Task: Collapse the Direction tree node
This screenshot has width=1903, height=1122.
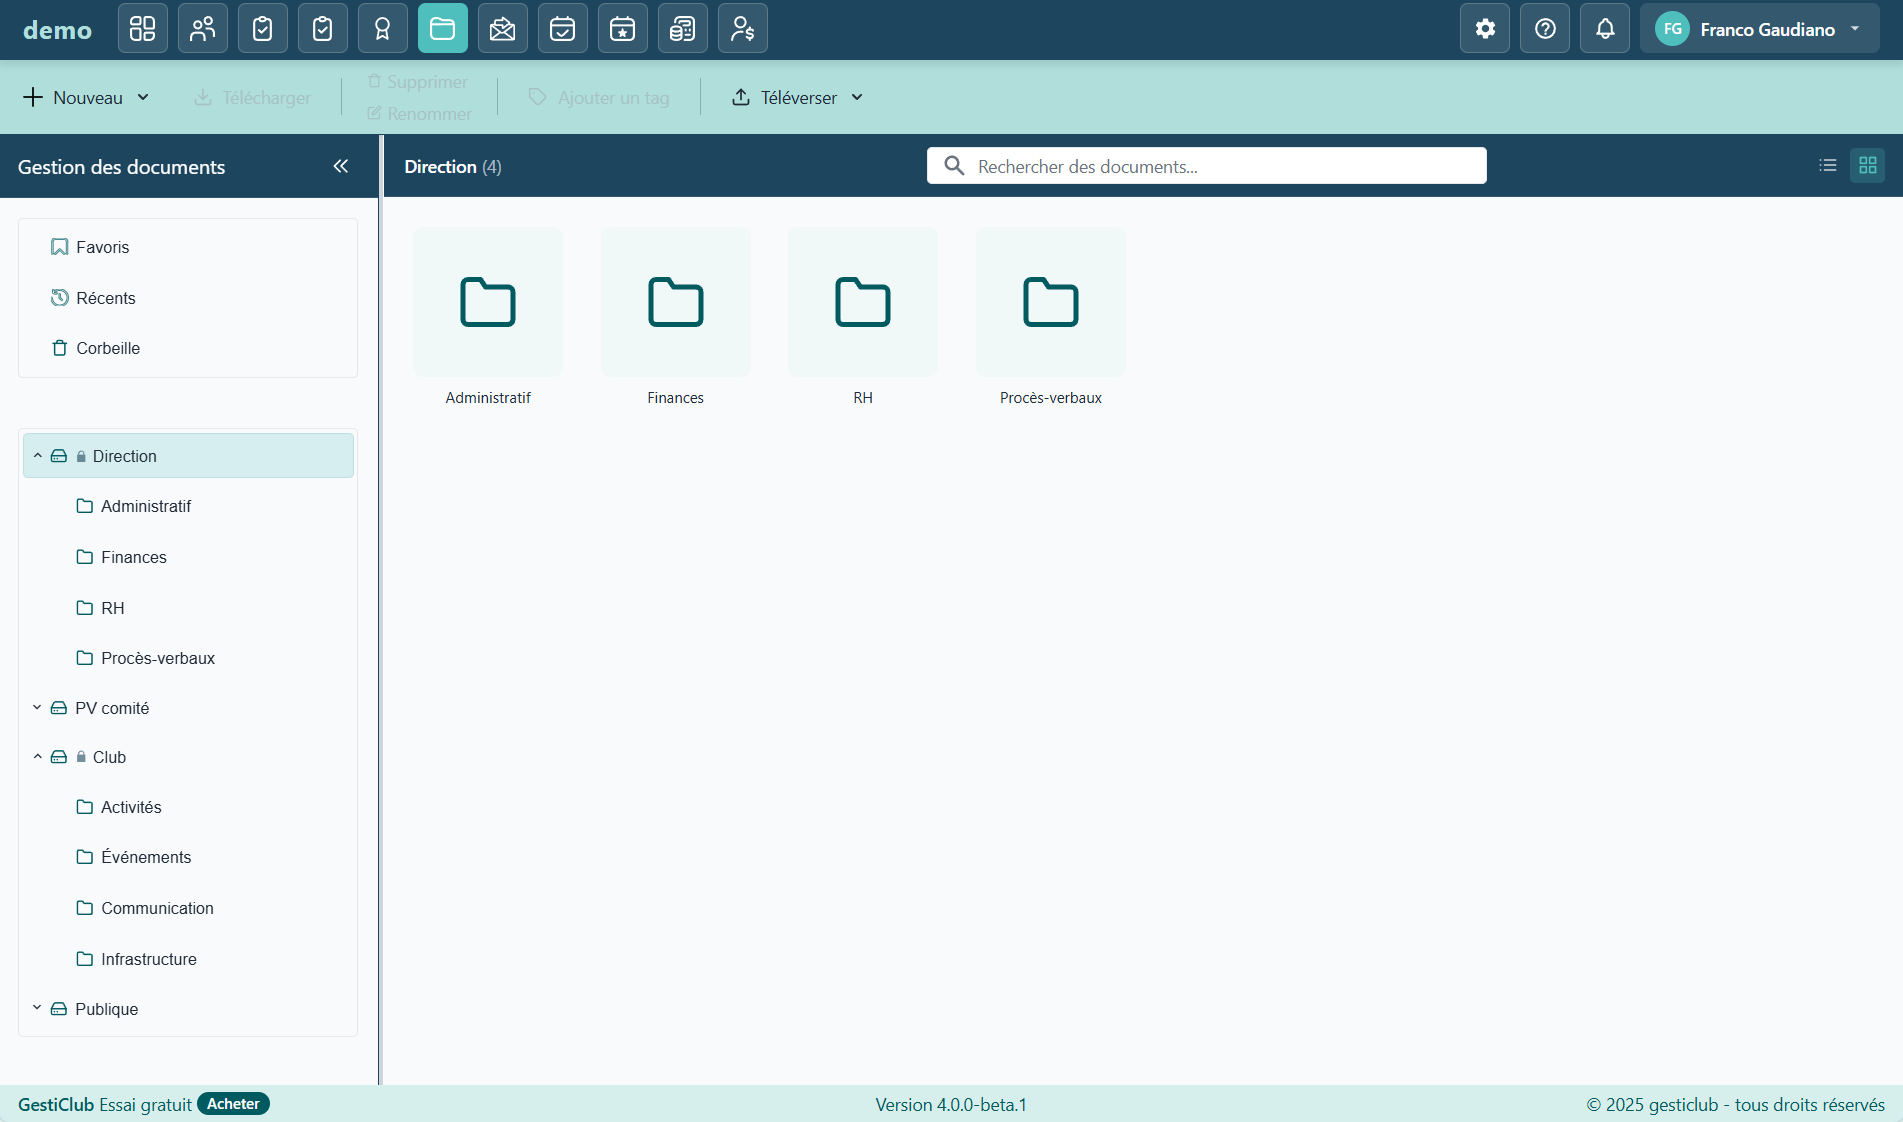Action: click(38, 456)
